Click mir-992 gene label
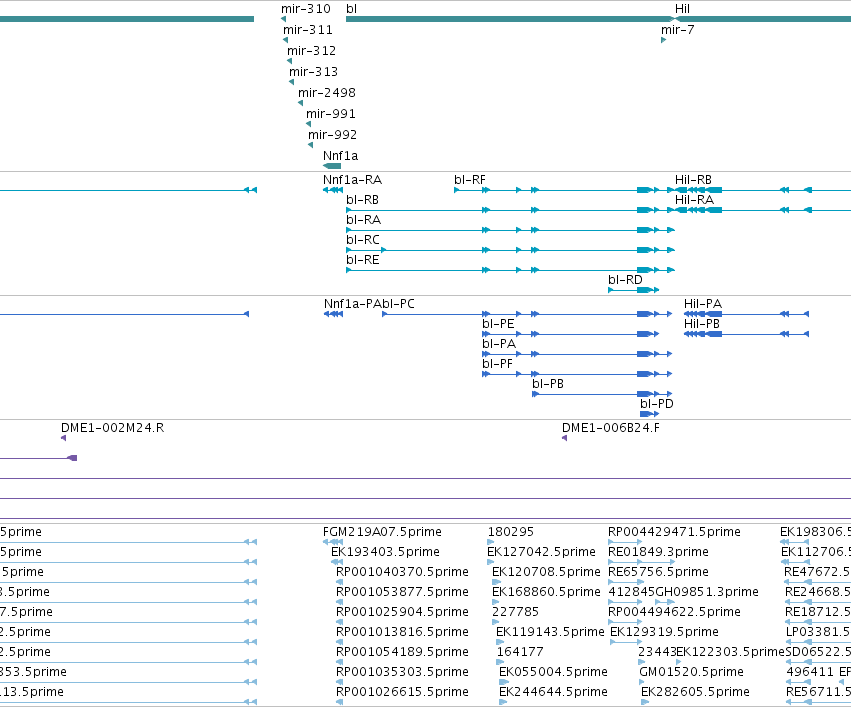851x707 pixels. (332, 135)
